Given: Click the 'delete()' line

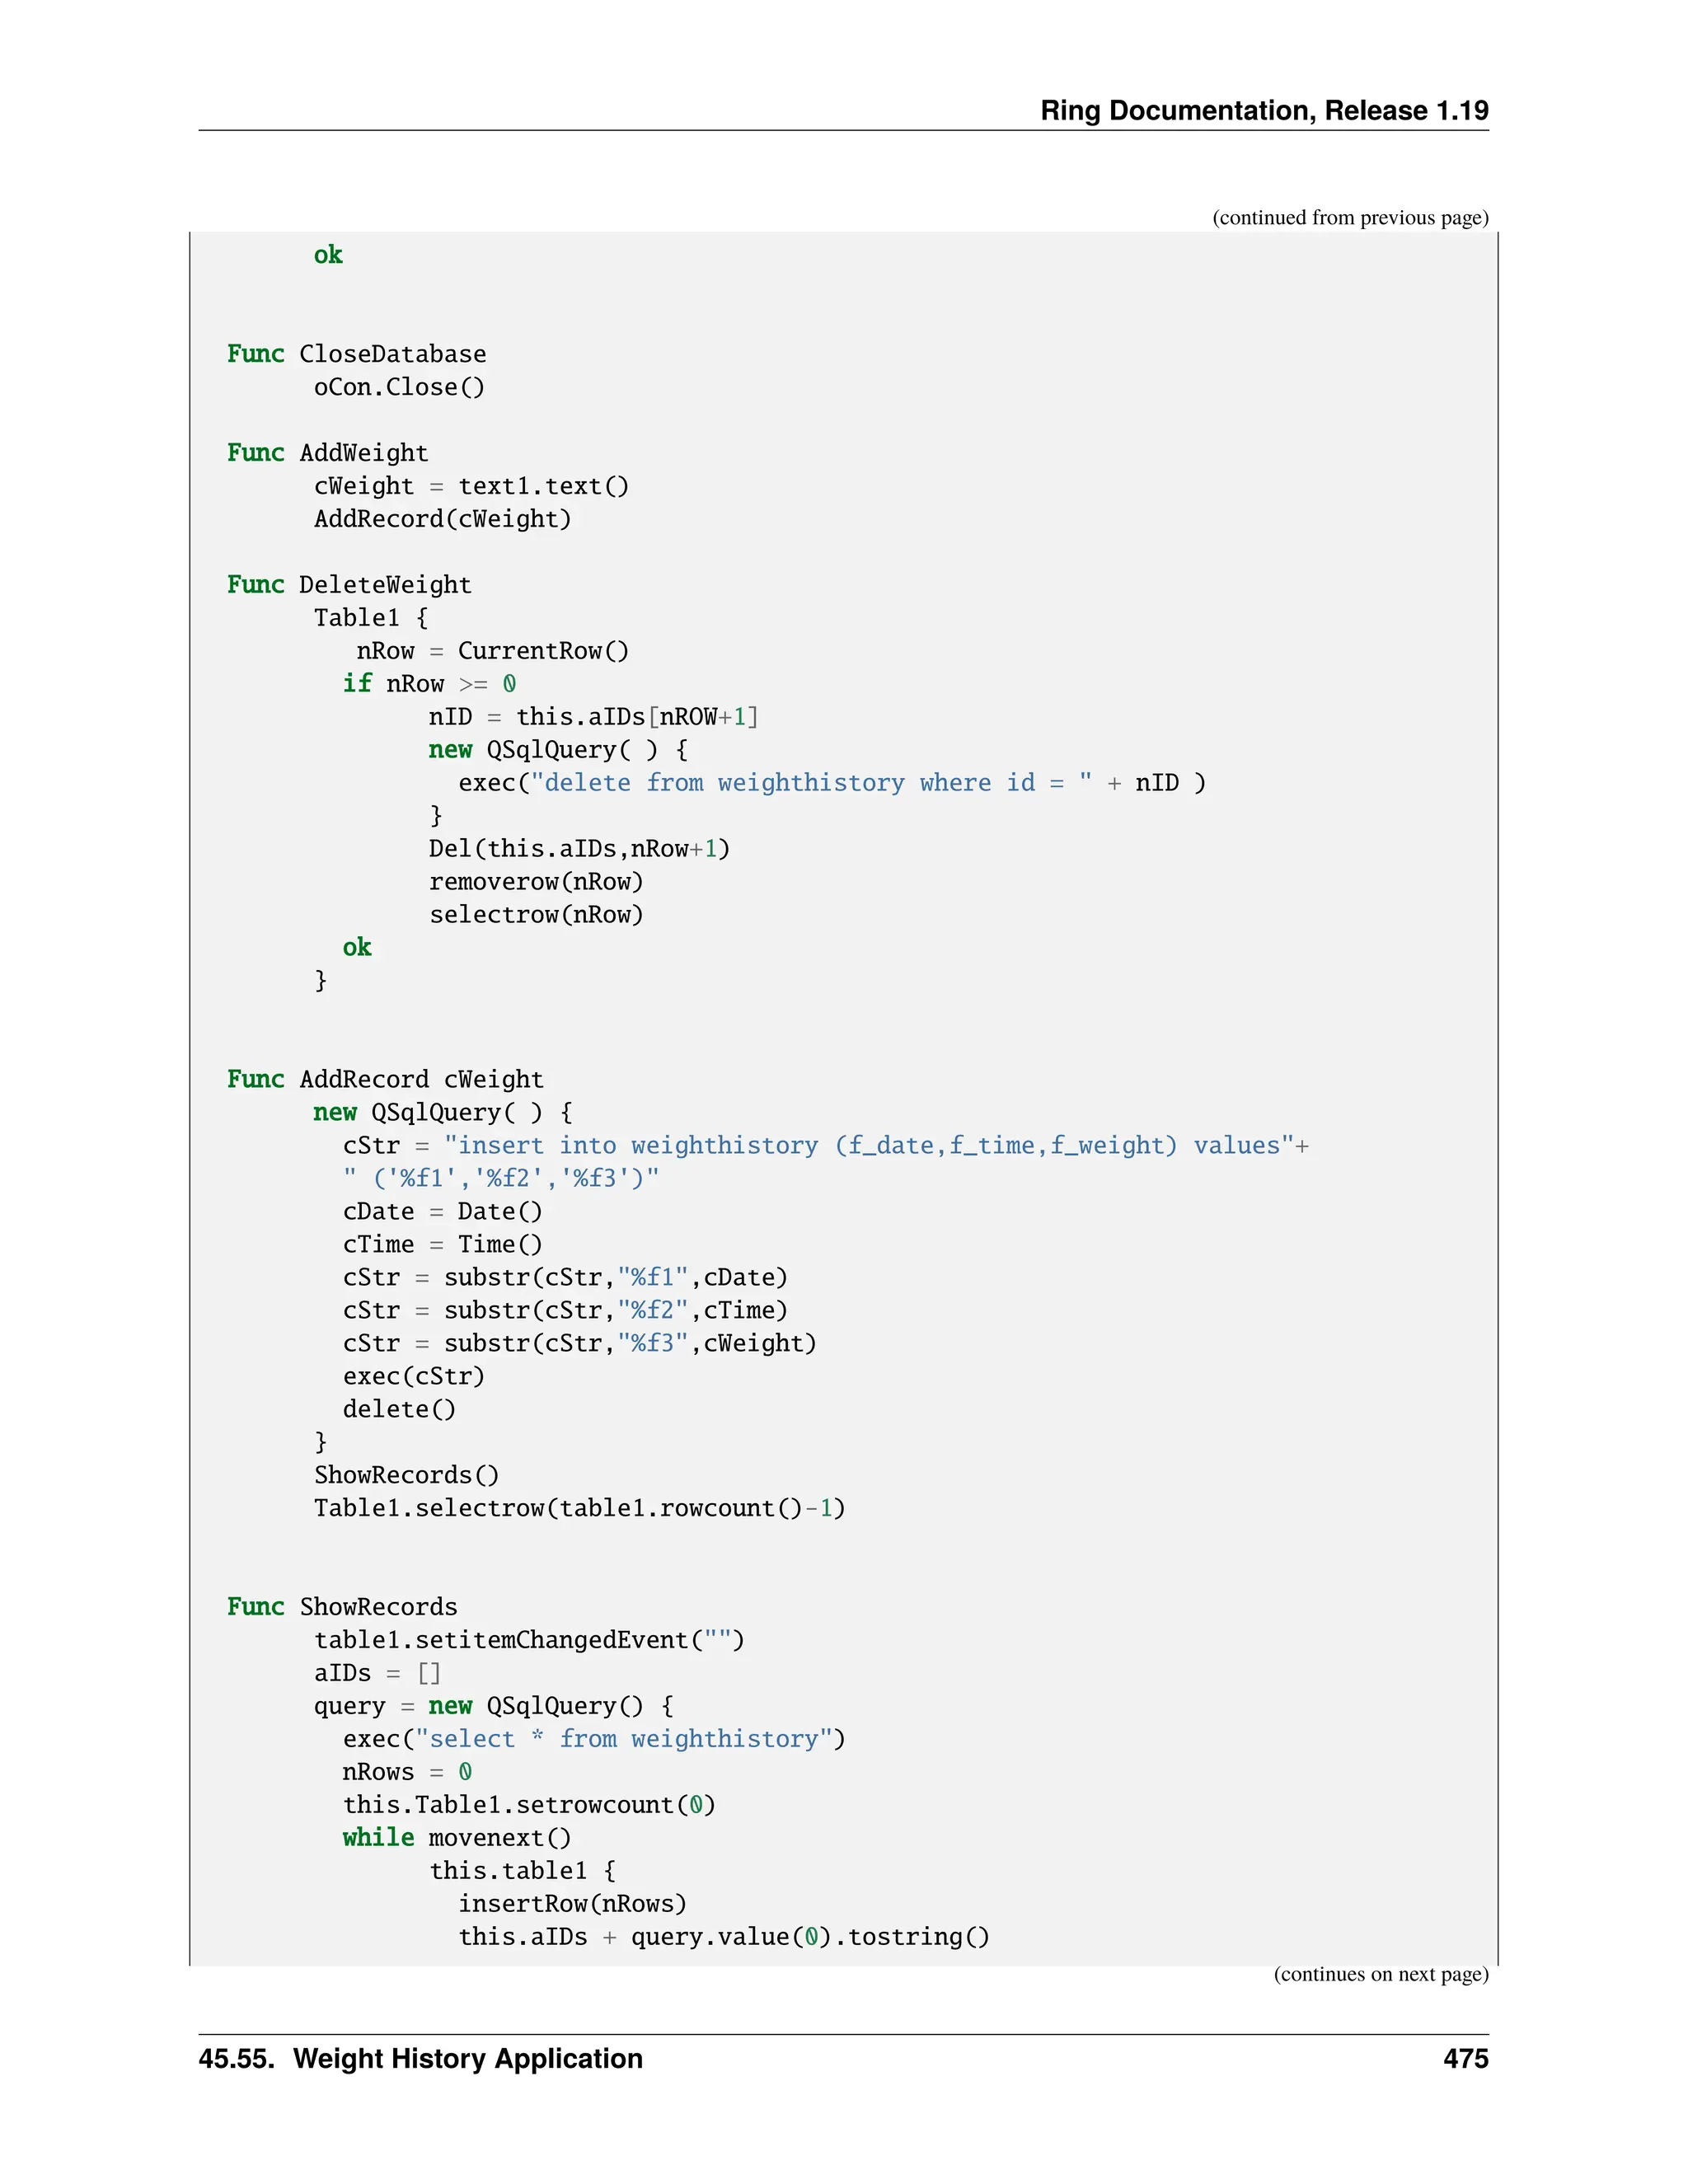Looking at the screenshot, I should (x=400, y=1410).
